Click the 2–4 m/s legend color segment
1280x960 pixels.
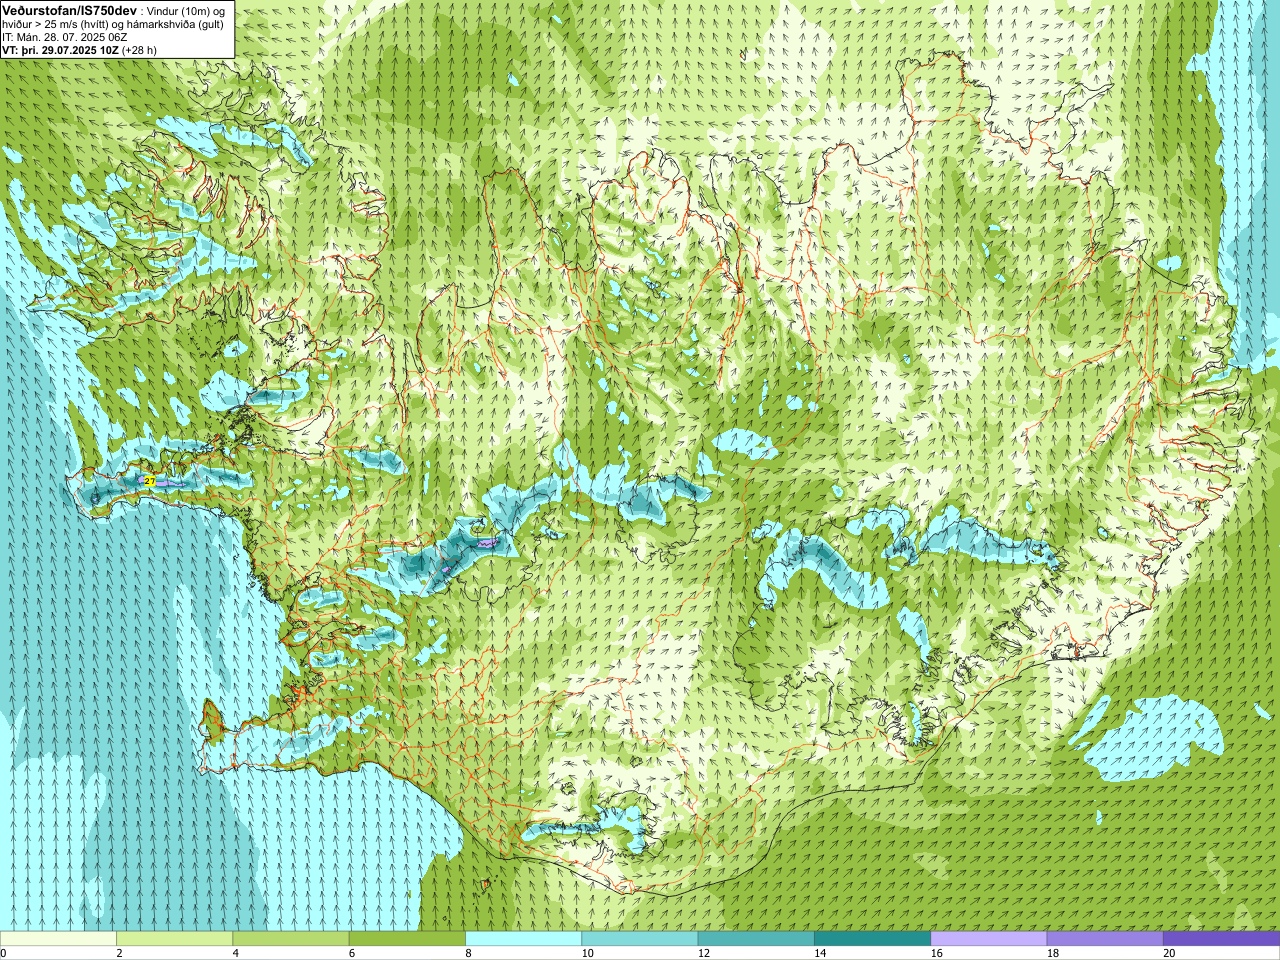(174, 939)
